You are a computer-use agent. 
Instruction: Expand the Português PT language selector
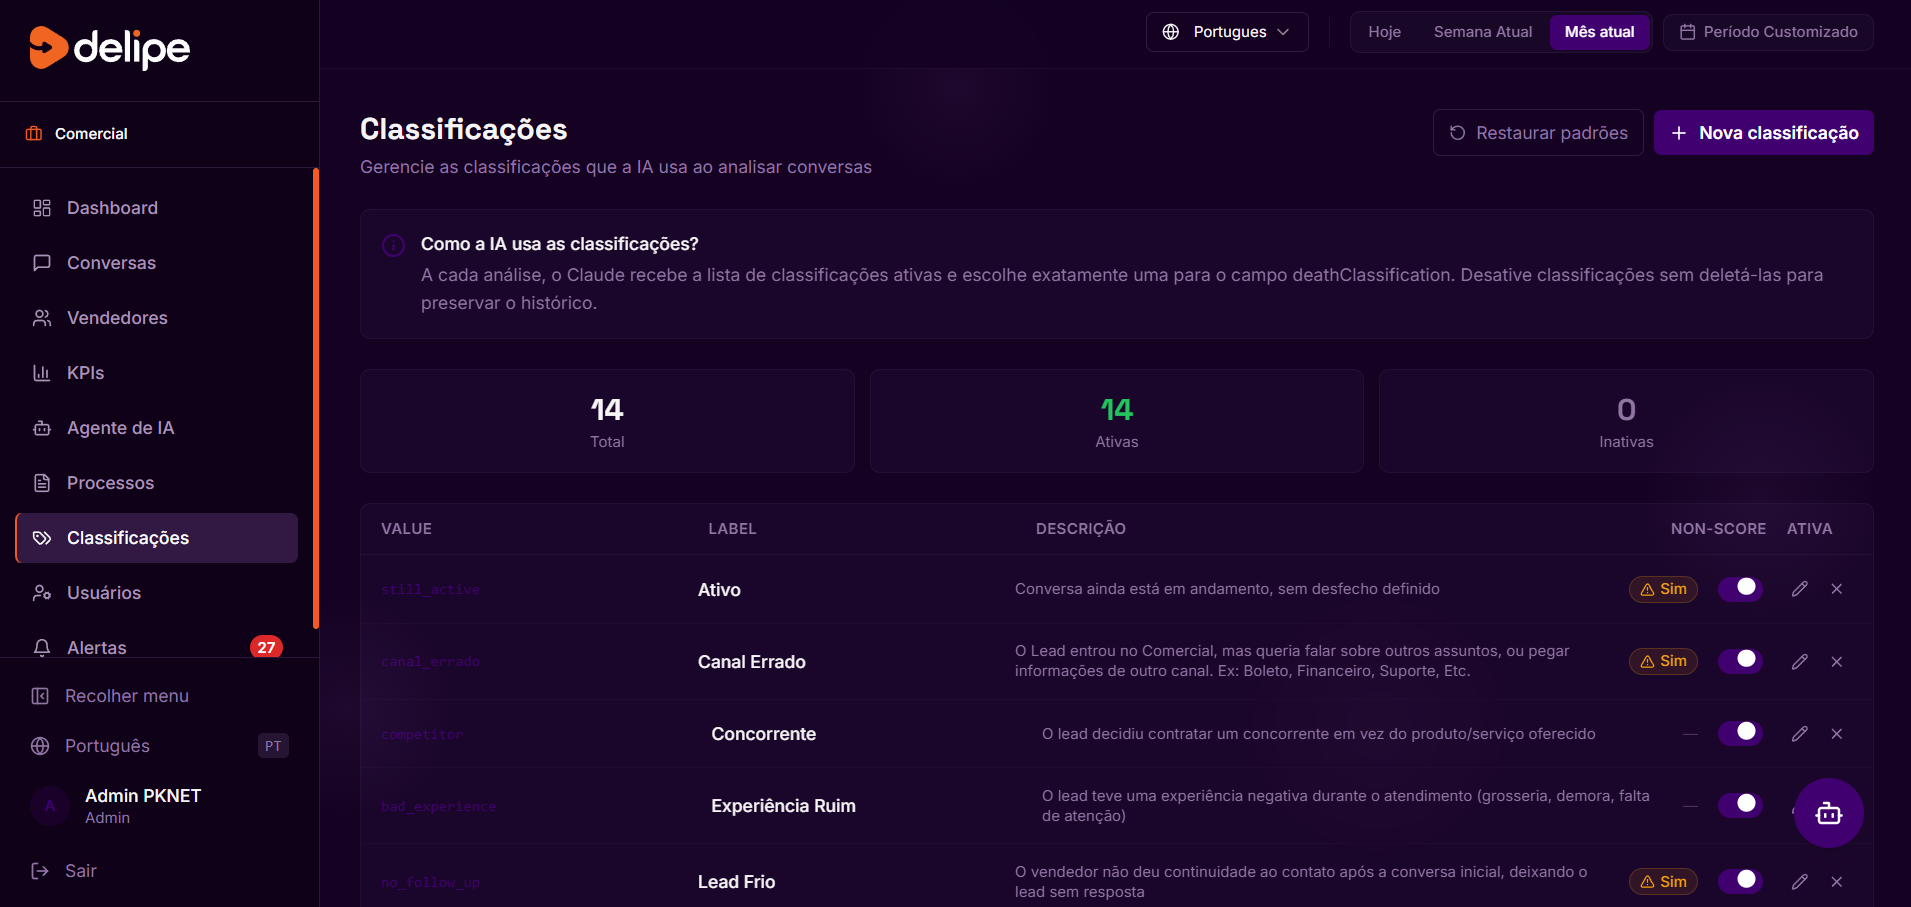pos(159,746)
